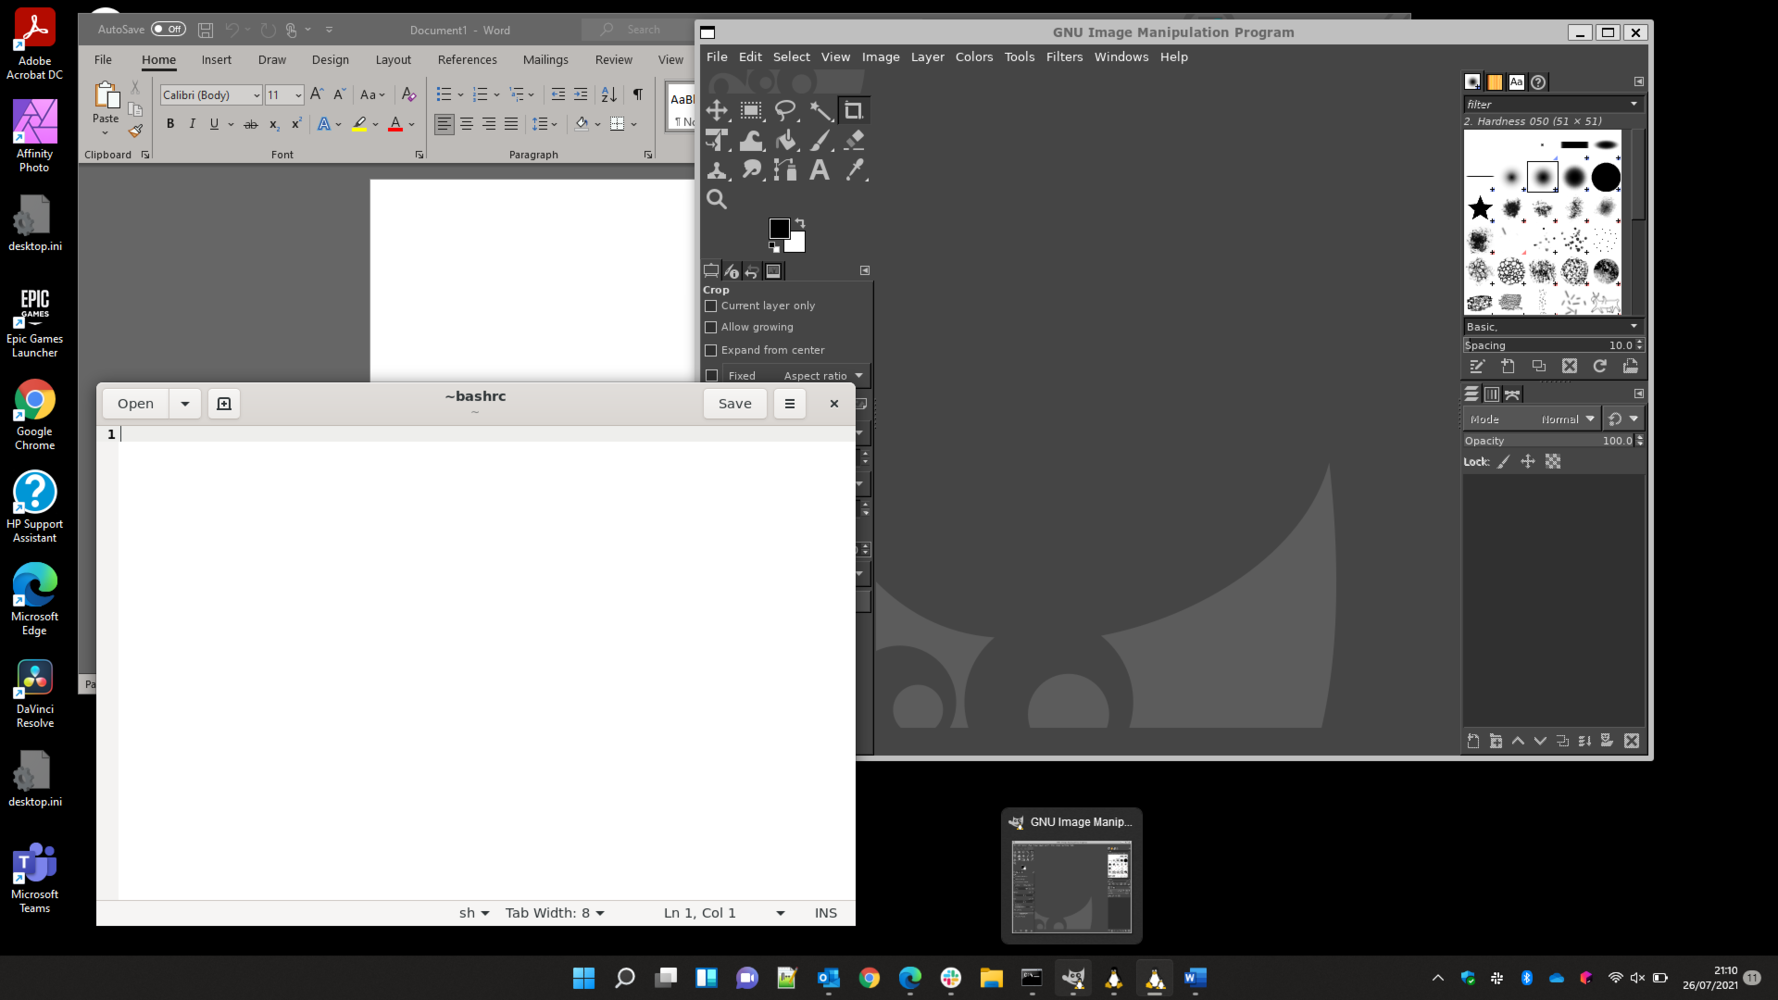Click GIMP foreground color swatch
This screenshot has width=1778, height=1000.
point(779,228)
